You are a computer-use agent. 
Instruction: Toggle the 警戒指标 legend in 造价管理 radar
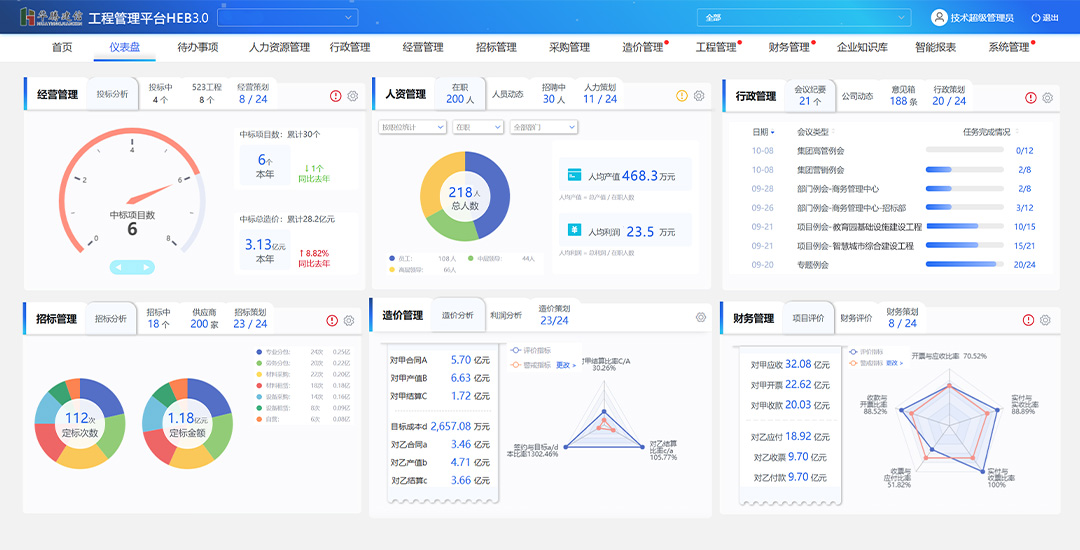point(530,365)
